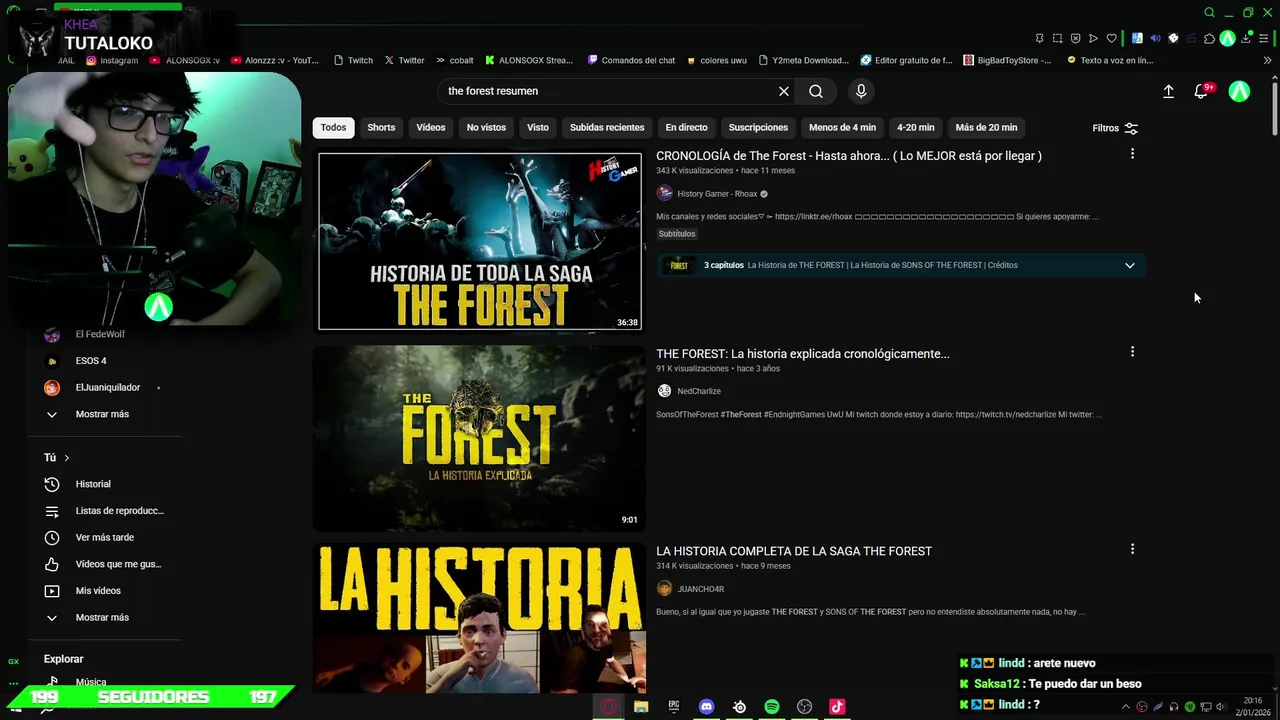Viewport: 1280px width, 720px height.
Task: Open the NedCharlize channel link
Action: (x=699, y=391)
